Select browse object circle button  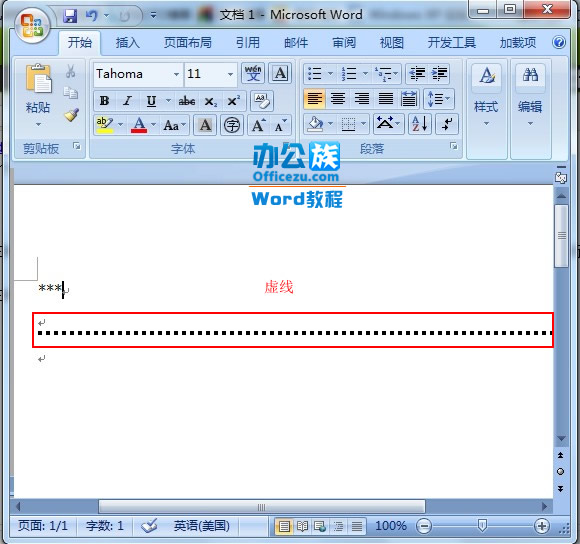tap(560, 472)
